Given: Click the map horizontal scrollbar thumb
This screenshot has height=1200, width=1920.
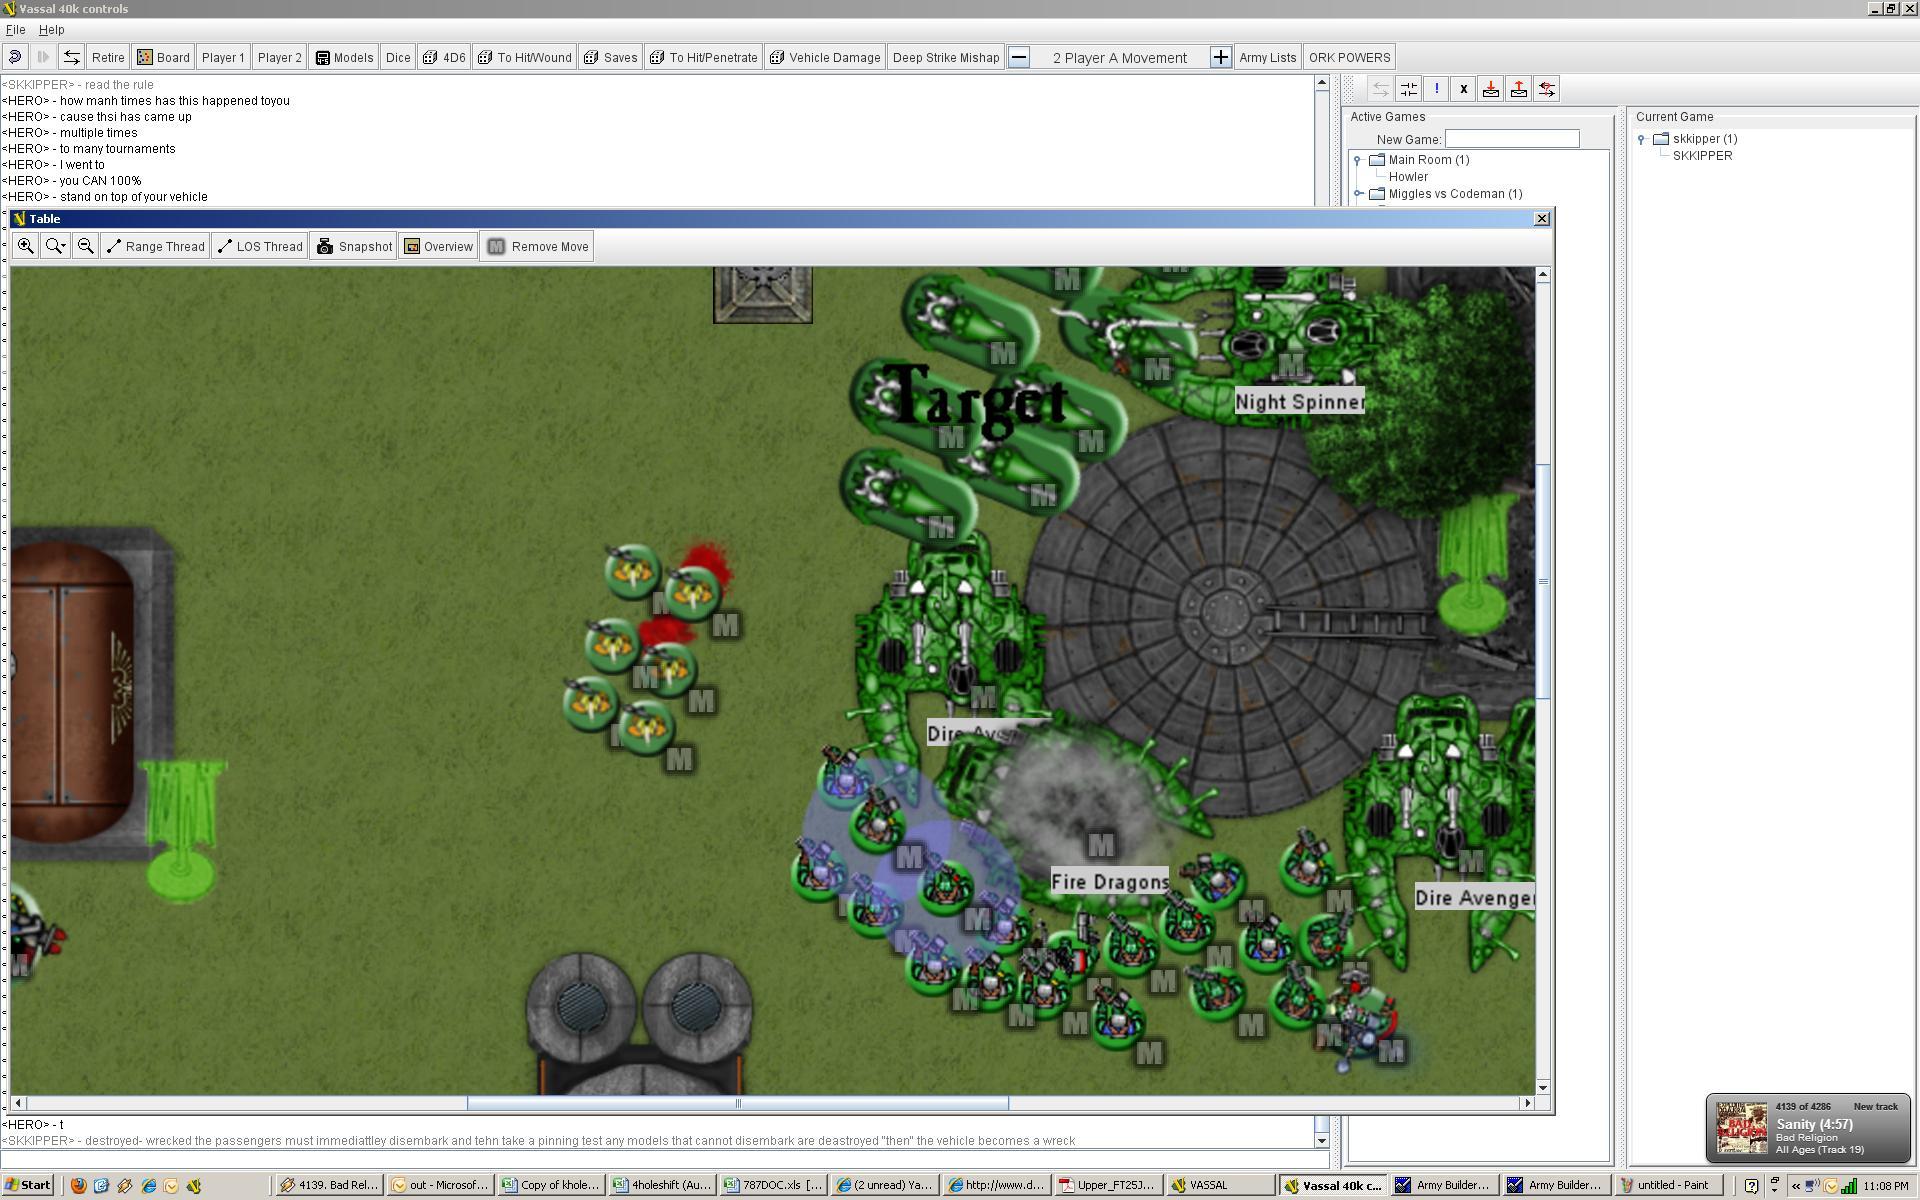Looking at the screenshot, I should [x=738, y=1103].
